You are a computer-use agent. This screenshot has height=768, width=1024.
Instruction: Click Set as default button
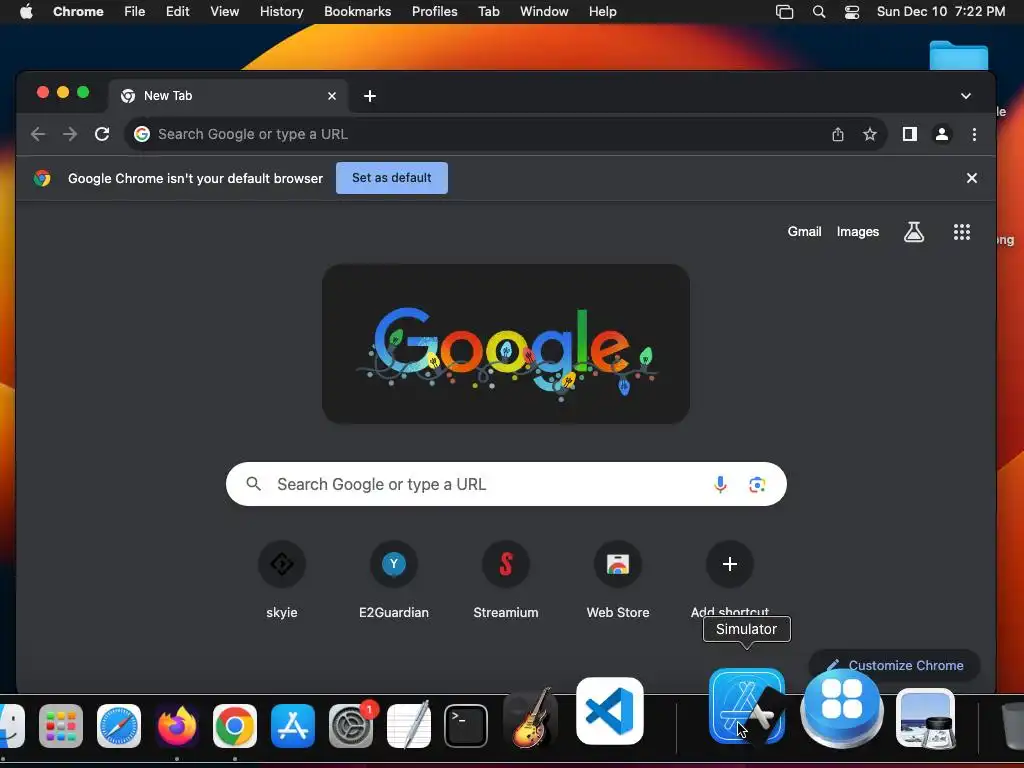pos(392,178)
